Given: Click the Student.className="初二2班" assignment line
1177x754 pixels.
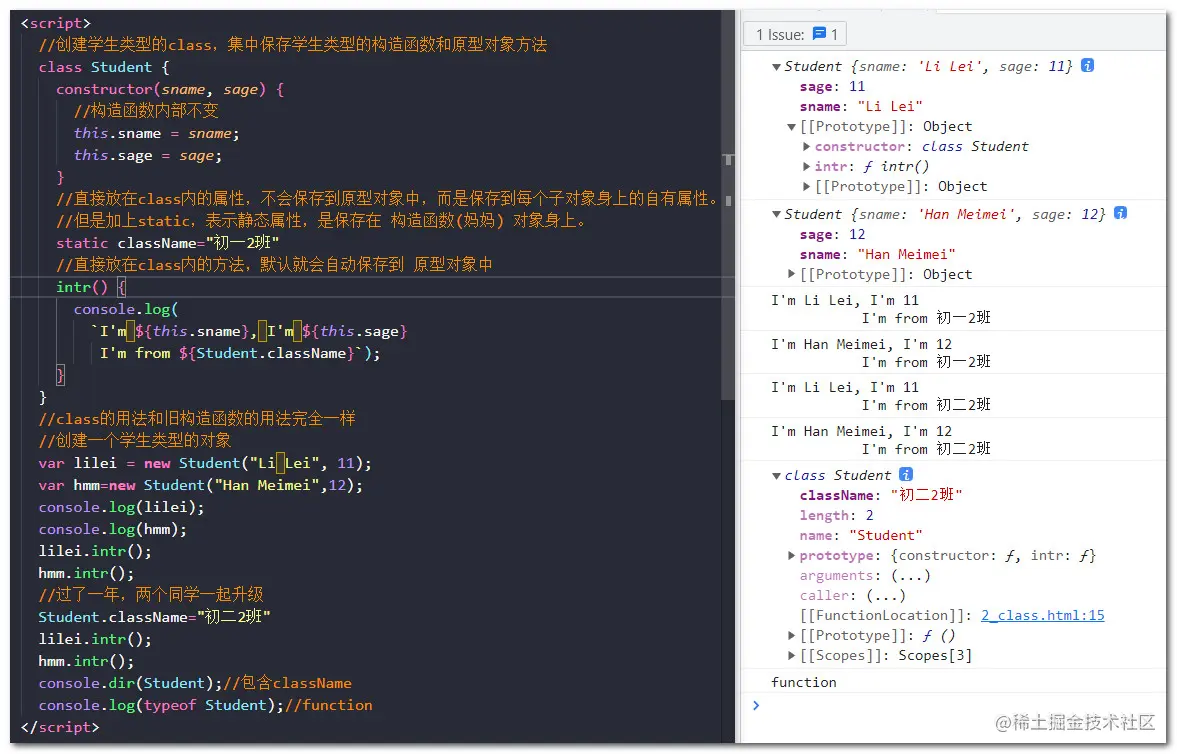Looking at the screenshot, I should [154, 617].
